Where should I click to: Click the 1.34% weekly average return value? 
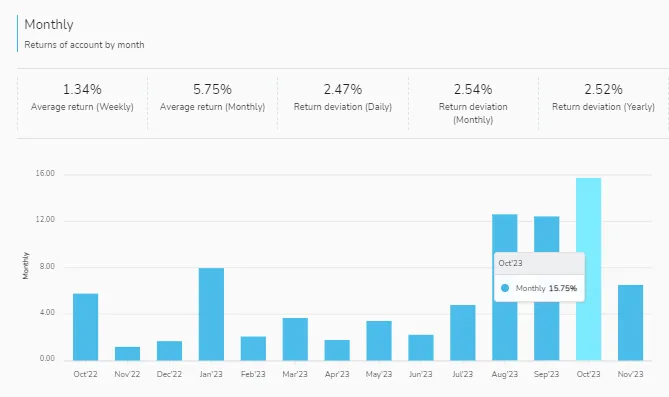coord(82,89)
